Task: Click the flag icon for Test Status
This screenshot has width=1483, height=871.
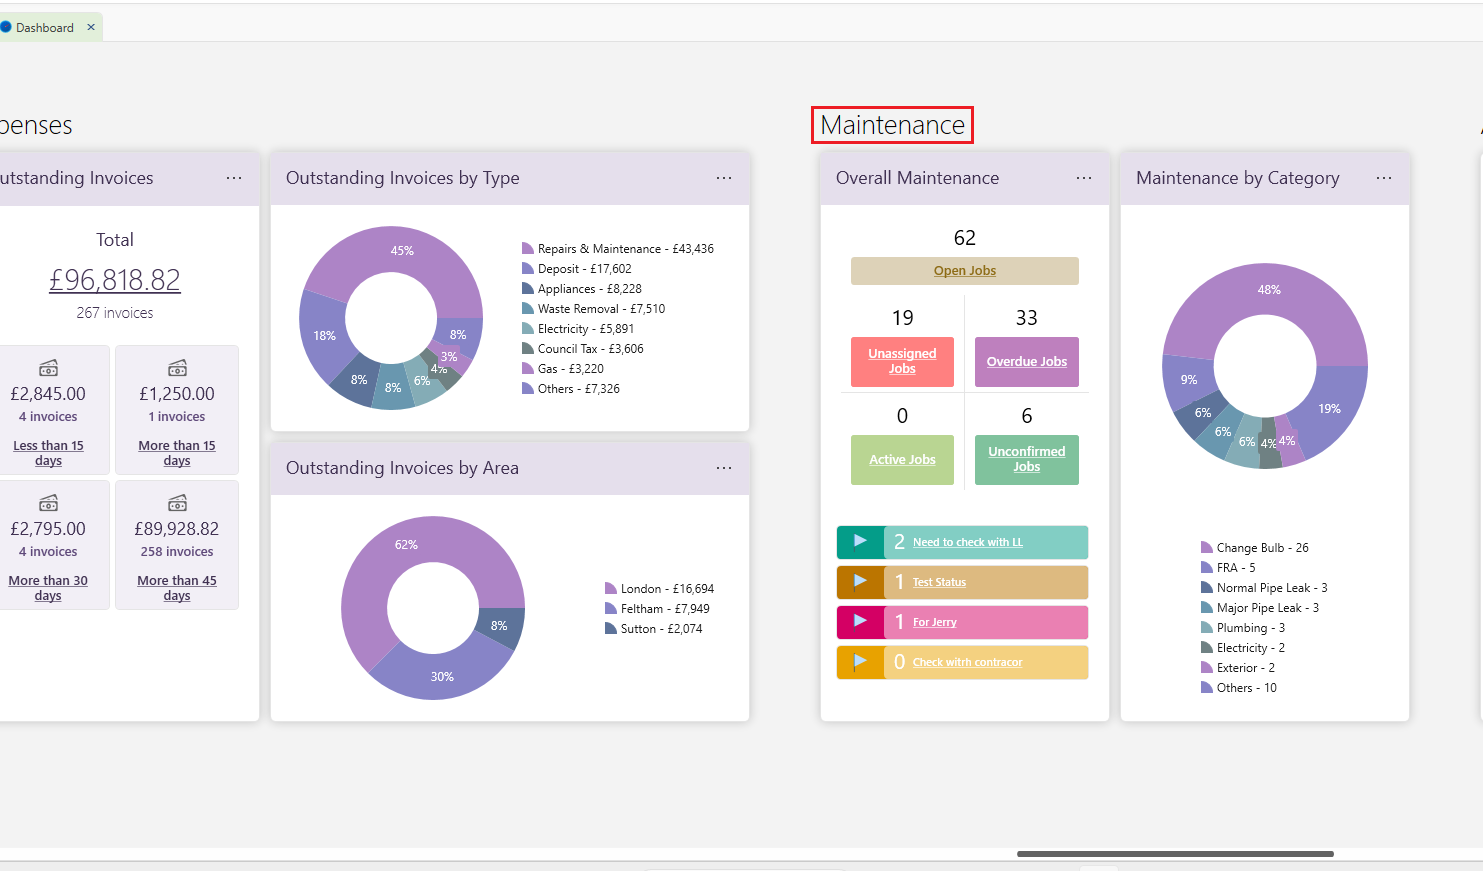Action: pos(860,581)
